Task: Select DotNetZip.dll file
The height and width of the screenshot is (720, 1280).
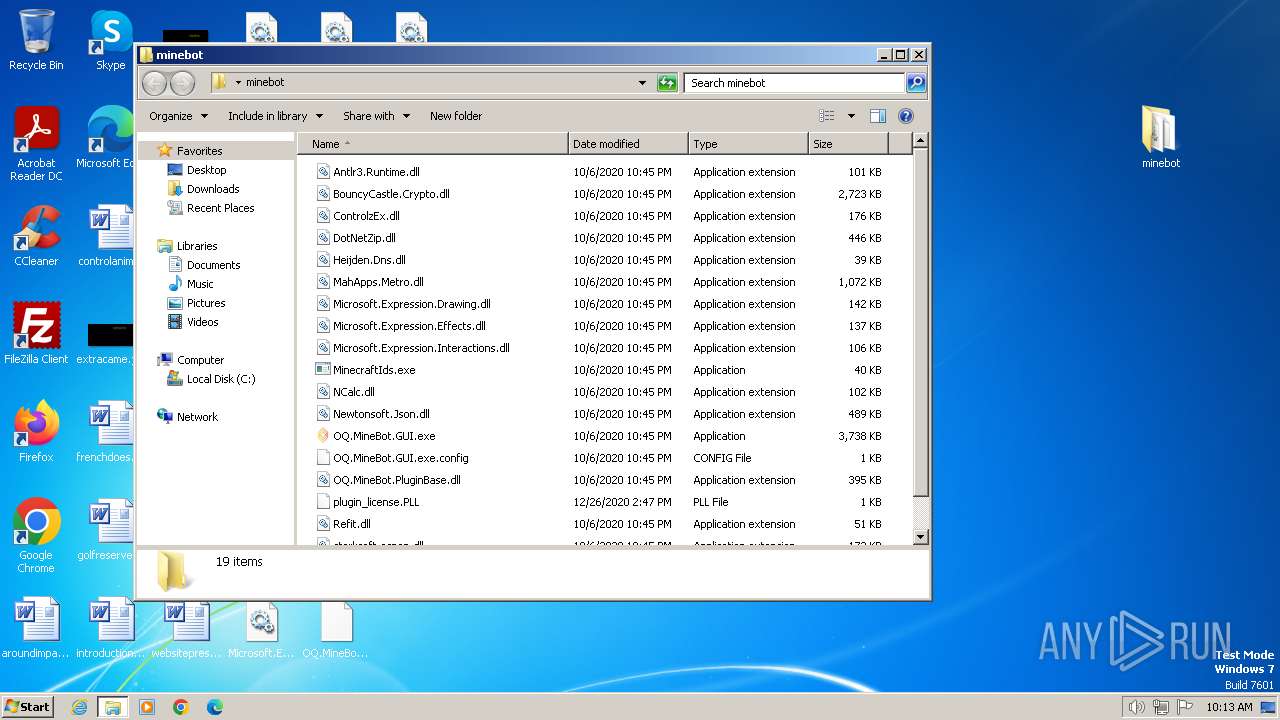Action: point(364,238)
